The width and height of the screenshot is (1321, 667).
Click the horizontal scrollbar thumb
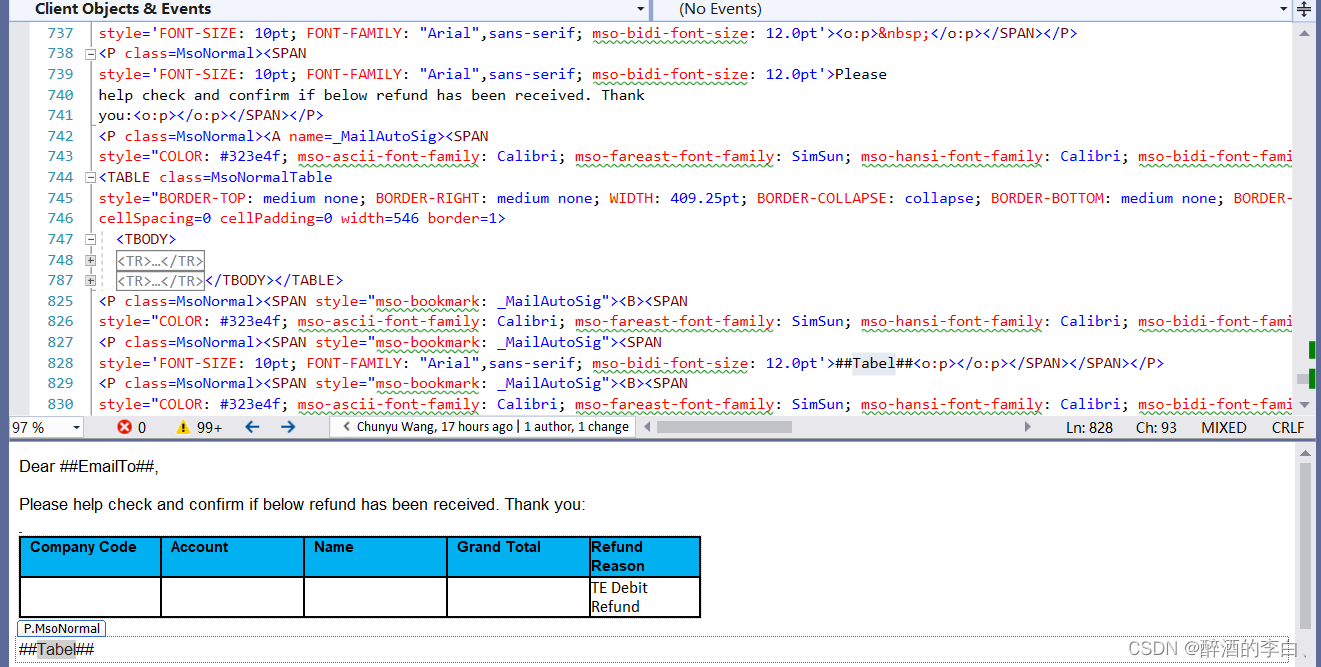pyautogui.click(x=724, y=427)
